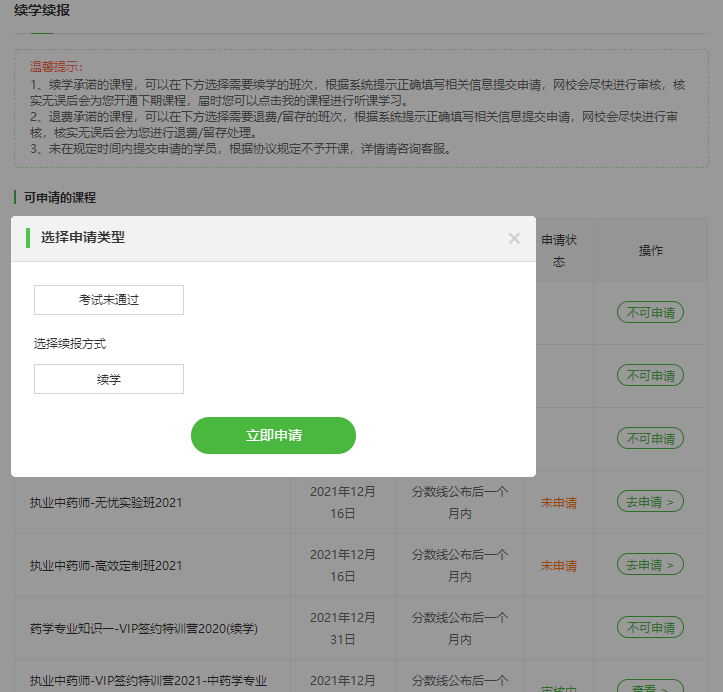
Task: Click 去申请 for 高效定制班2021
Action: [650, 565]
